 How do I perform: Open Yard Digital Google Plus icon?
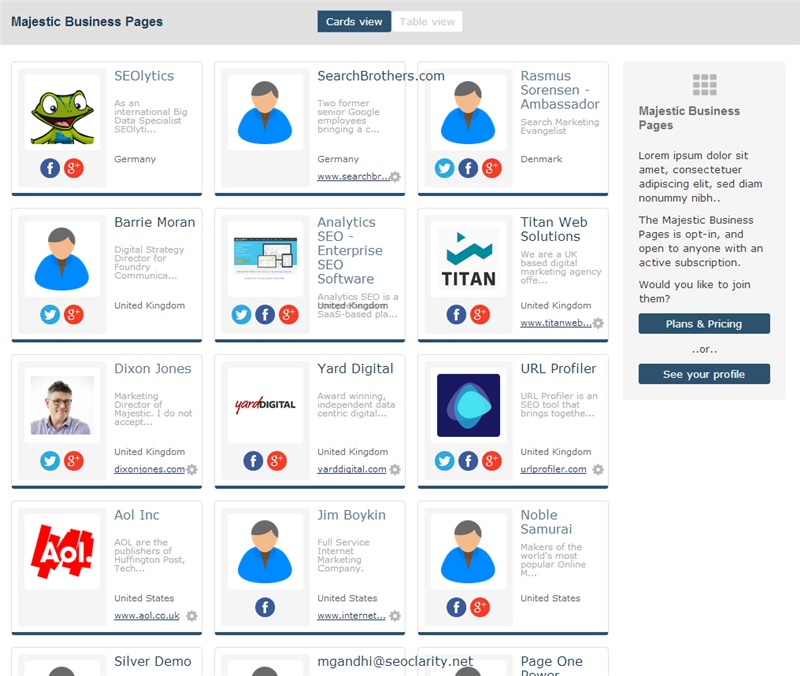pos(277,461)
